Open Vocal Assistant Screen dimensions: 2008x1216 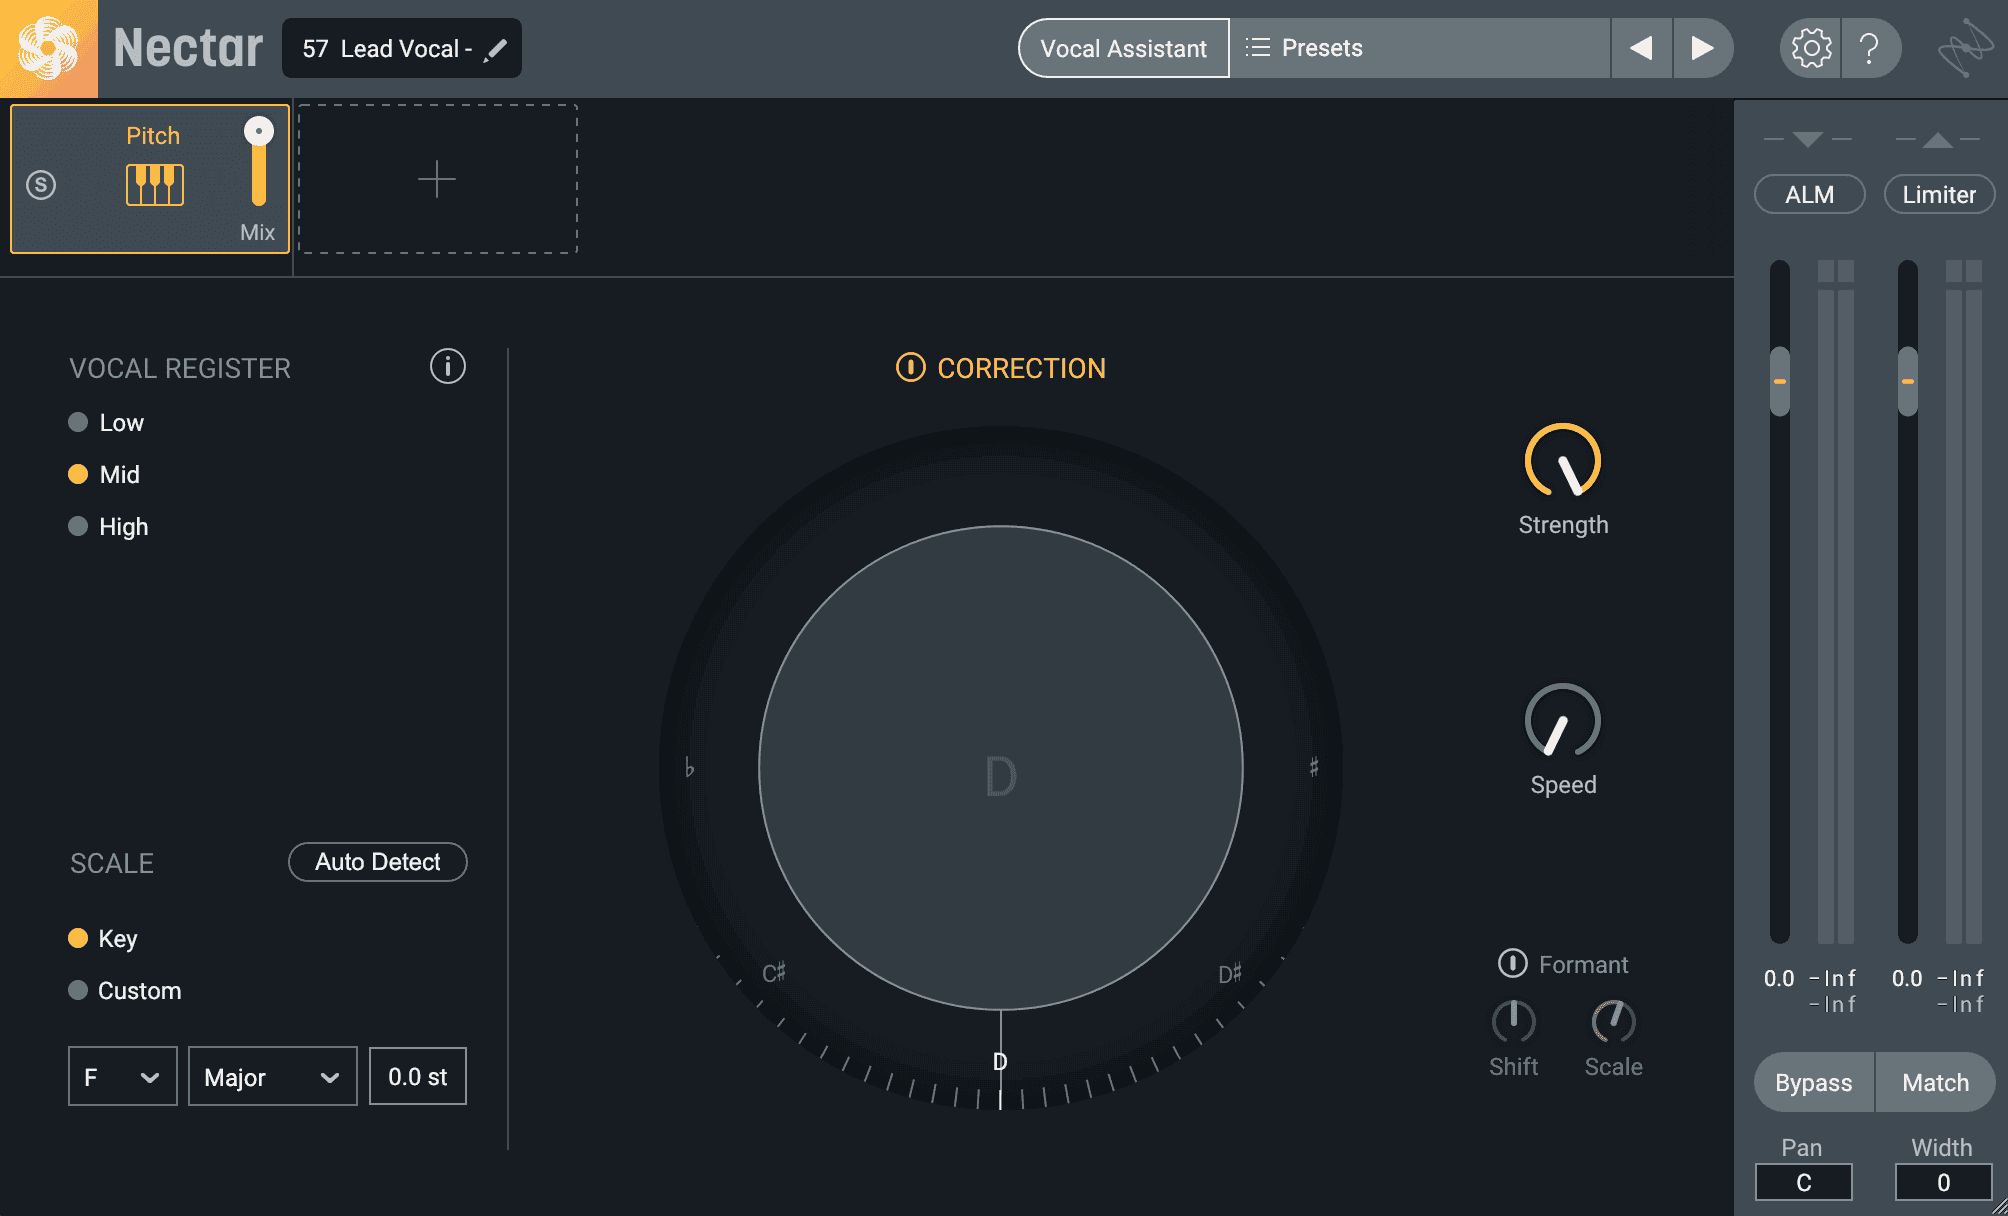(x=1124, y=48)
